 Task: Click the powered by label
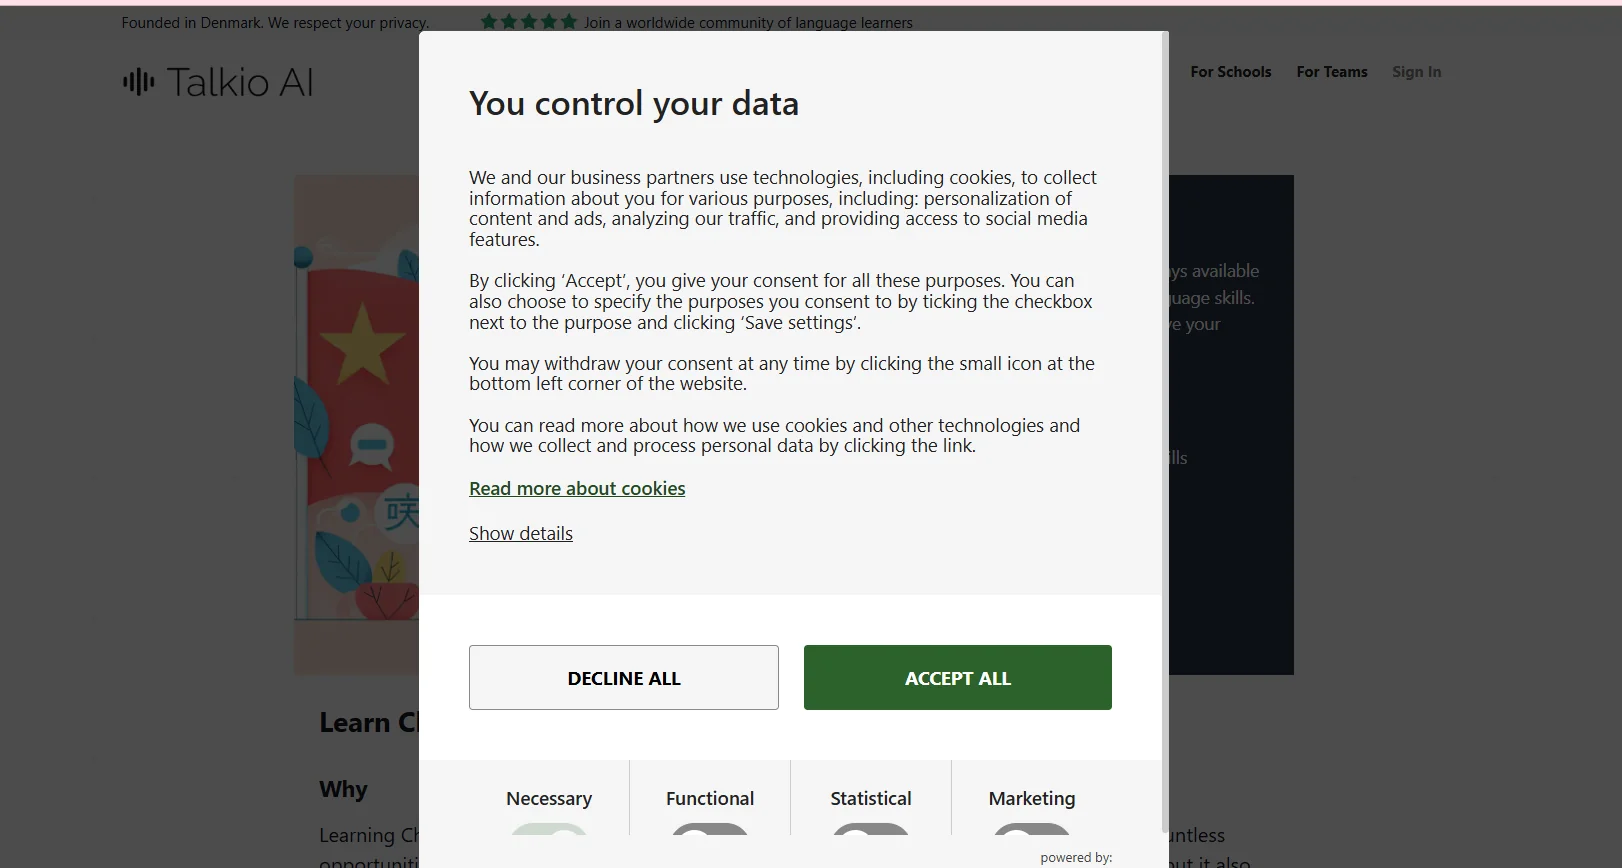tap(1076, 858)
